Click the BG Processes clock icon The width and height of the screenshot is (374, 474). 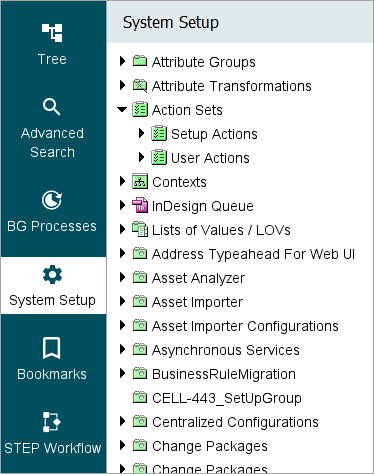click(52, 200)
